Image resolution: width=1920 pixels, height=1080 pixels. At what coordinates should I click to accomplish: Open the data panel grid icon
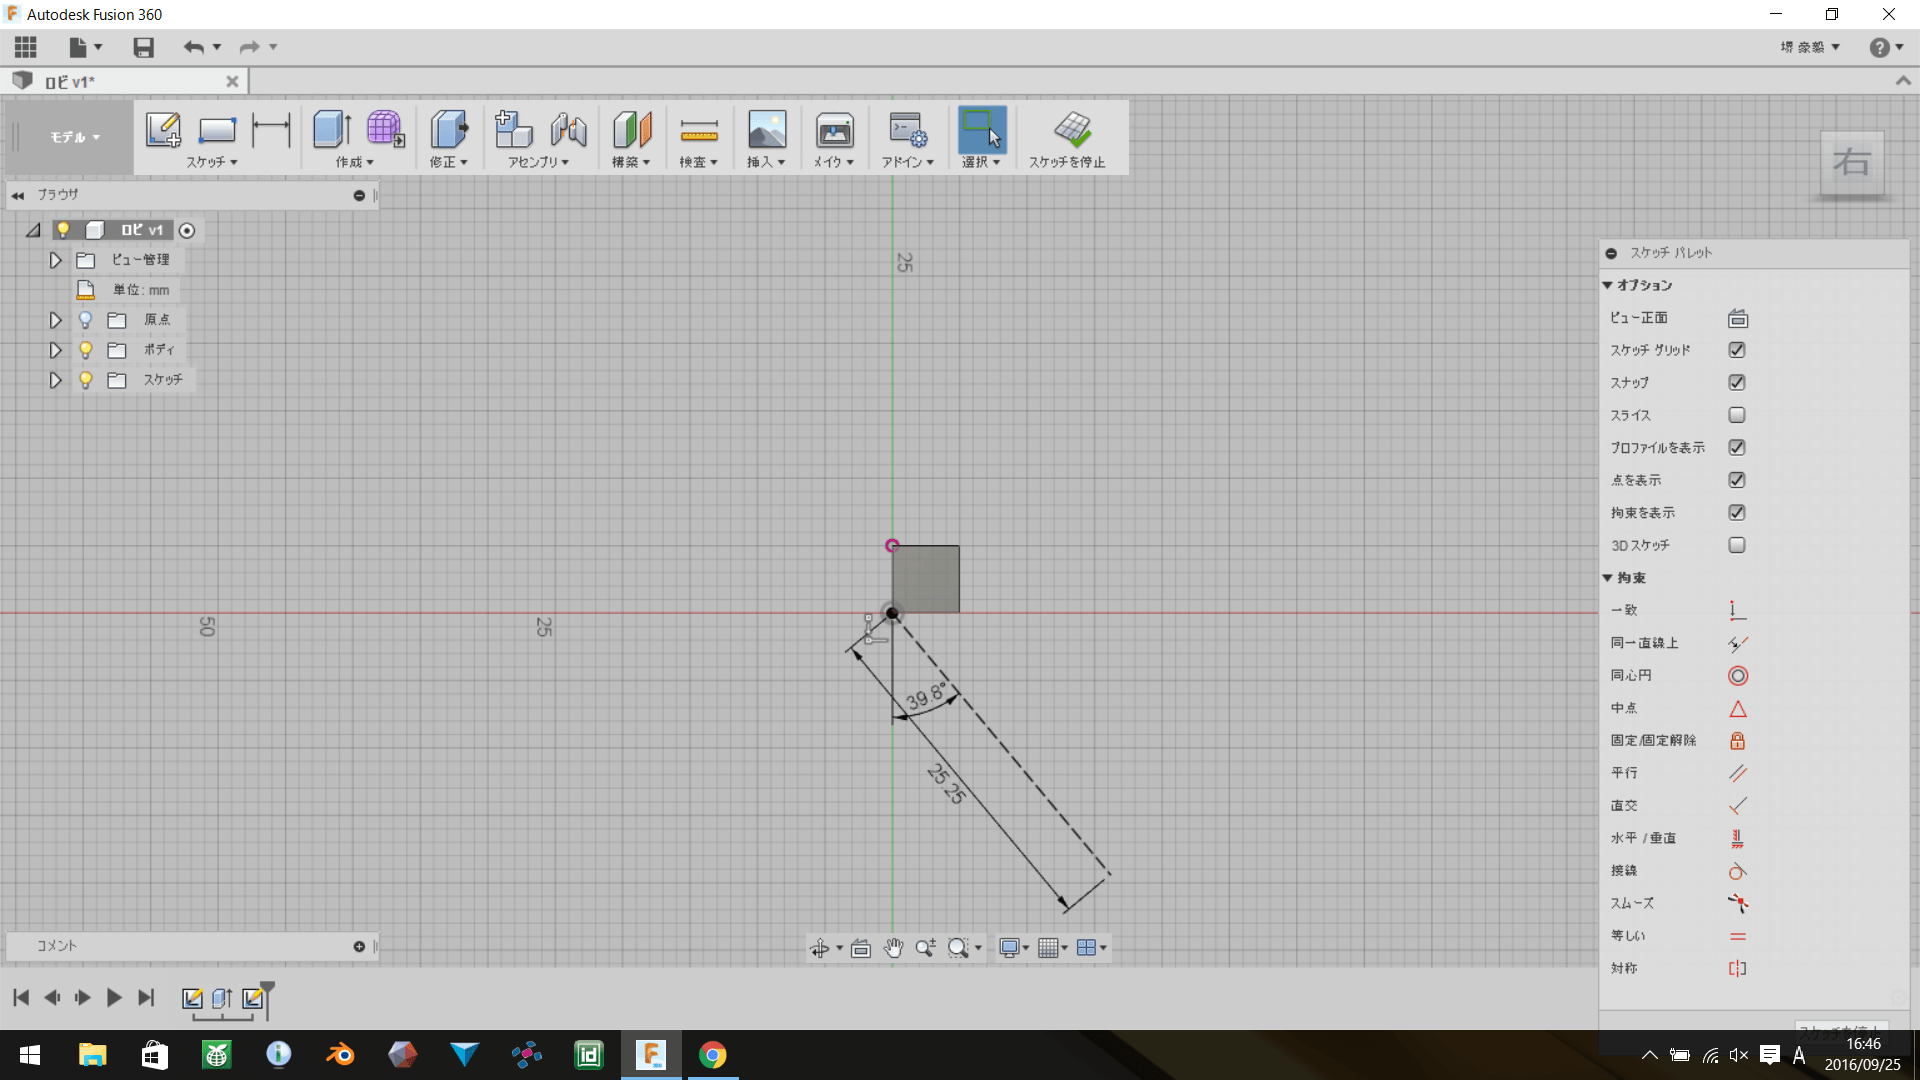26,47
